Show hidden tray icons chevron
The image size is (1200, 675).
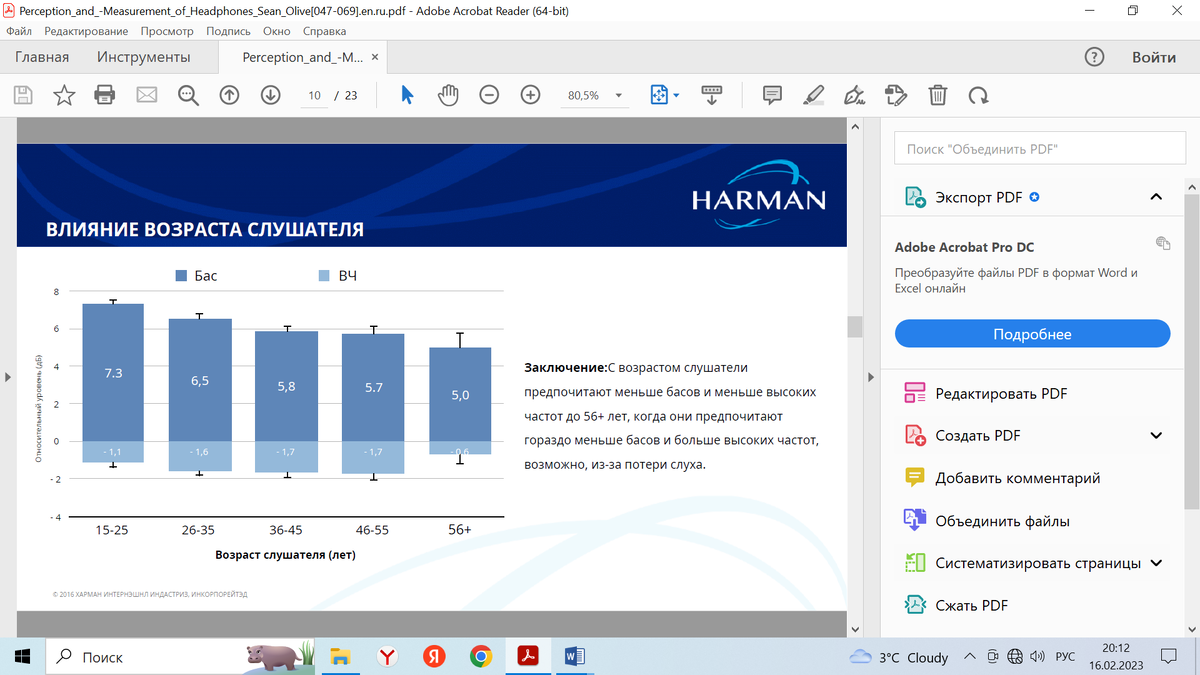coord(969,657)
